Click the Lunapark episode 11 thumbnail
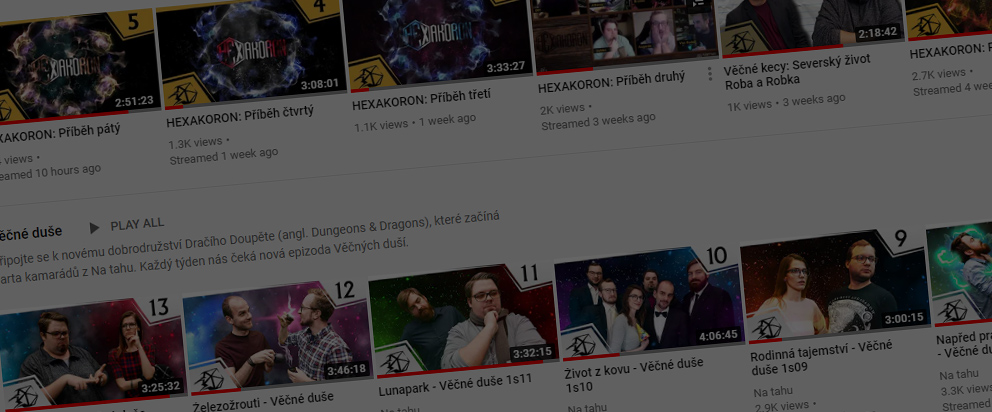The height and width of the screenshot is (412, 992). tap(460, 317)
